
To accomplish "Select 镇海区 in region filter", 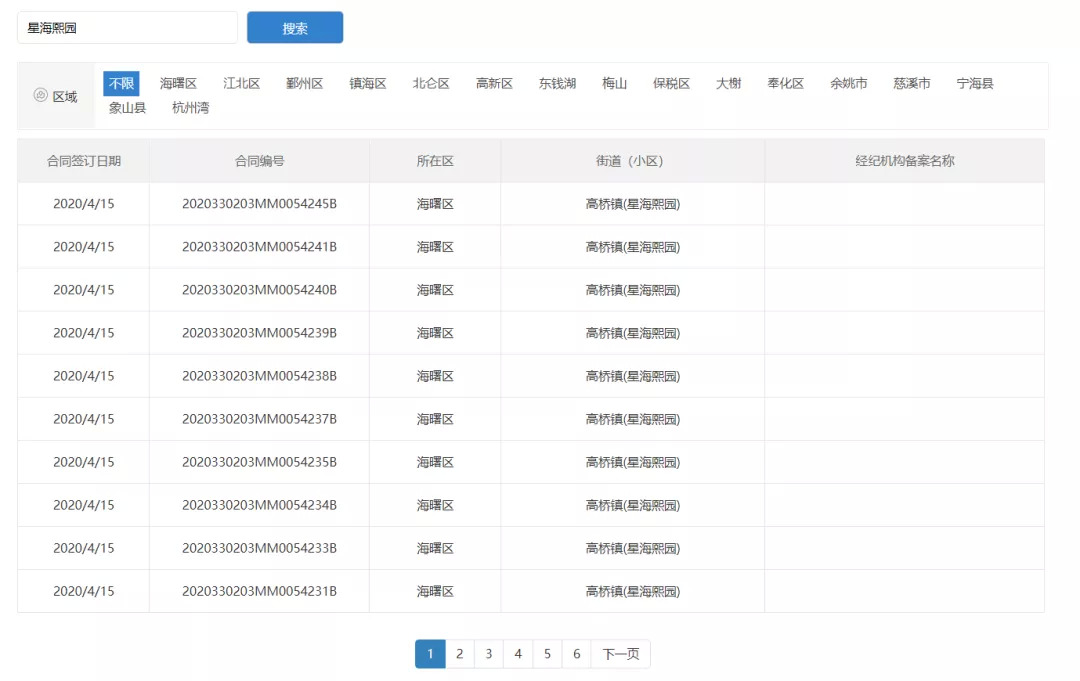I will pos(367,84).
